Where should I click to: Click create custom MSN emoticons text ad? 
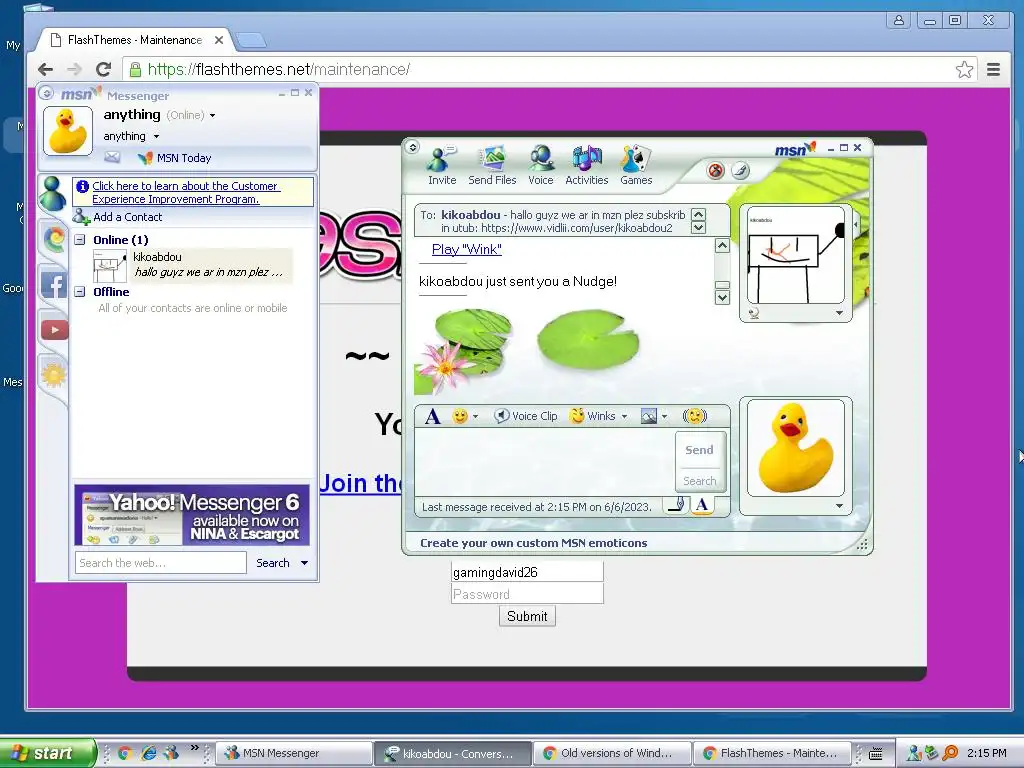[534, 543]
